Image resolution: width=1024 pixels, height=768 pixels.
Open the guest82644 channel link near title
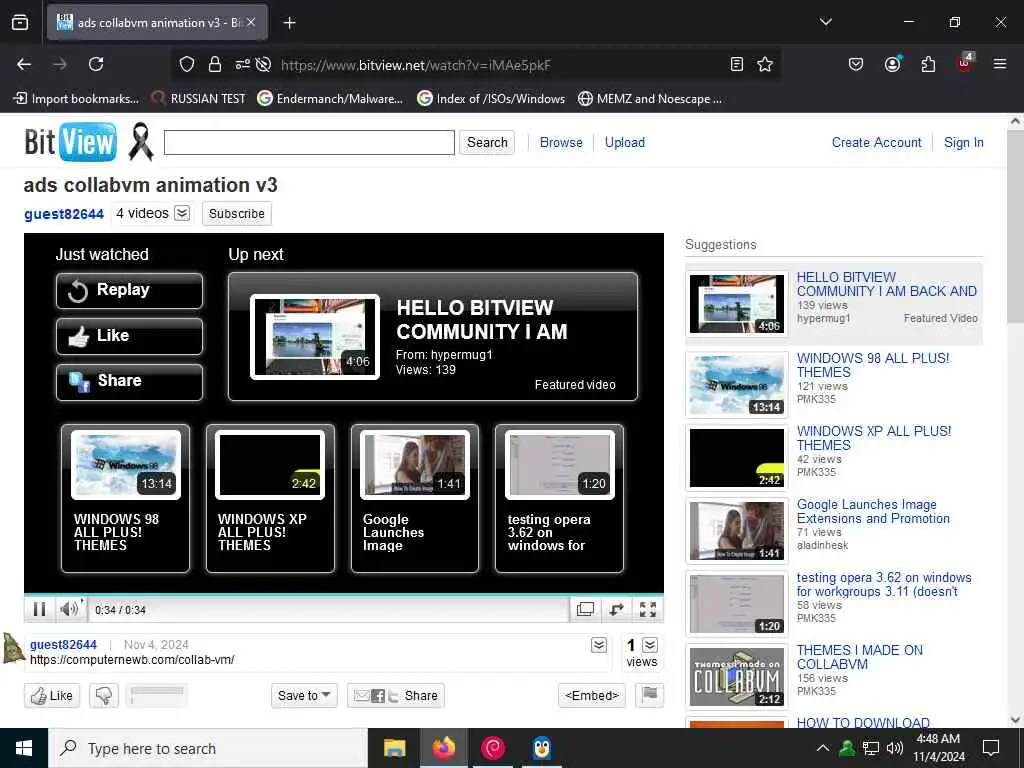(64, 214)
